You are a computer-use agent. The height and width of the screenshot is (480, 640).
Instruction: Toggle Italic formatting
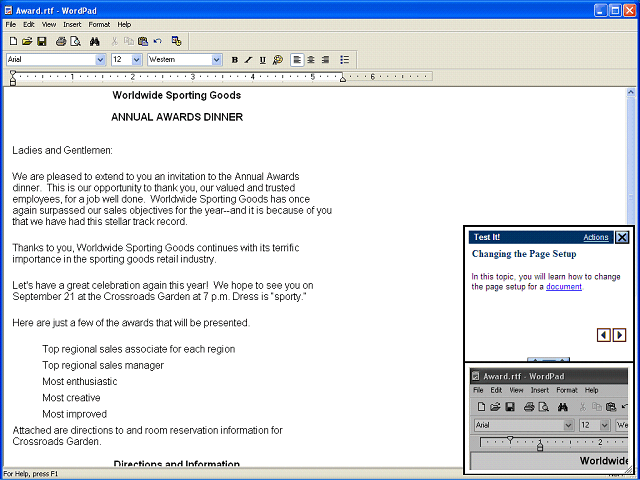point(248,60)
